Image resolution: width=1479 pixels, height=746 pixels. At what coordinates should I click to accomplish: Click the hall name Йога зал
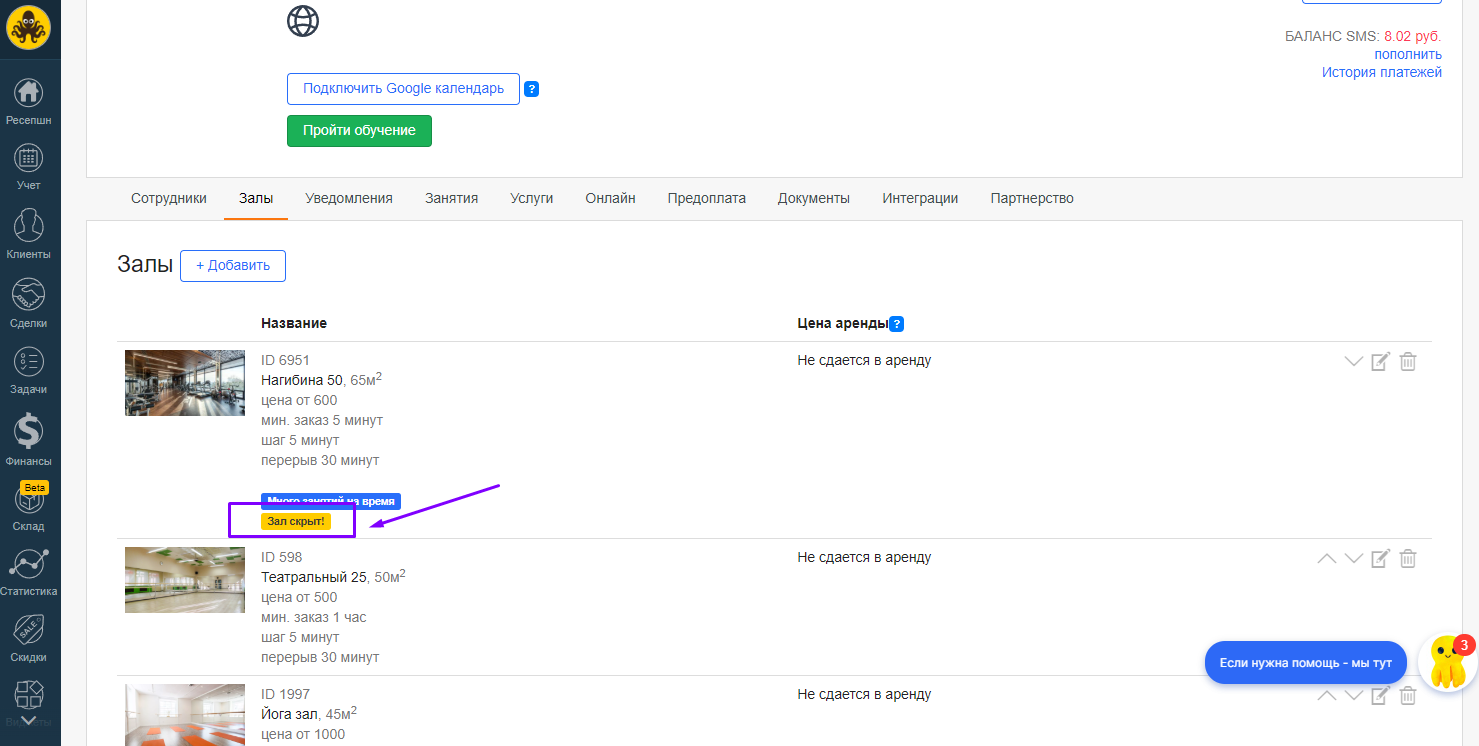coord(290,714)
